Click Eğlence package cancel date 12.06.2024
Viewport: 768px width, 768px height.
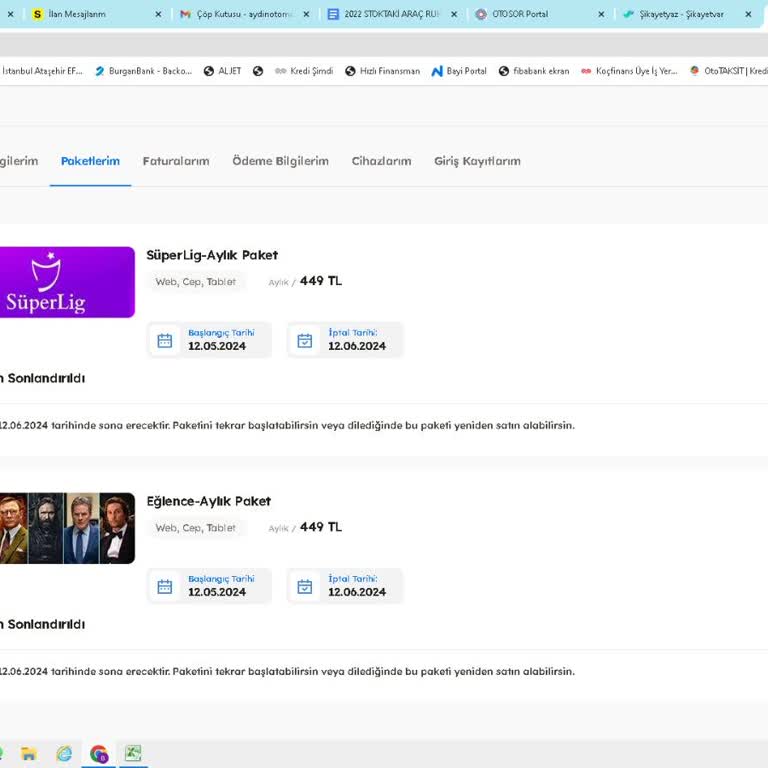click(357, 592)
